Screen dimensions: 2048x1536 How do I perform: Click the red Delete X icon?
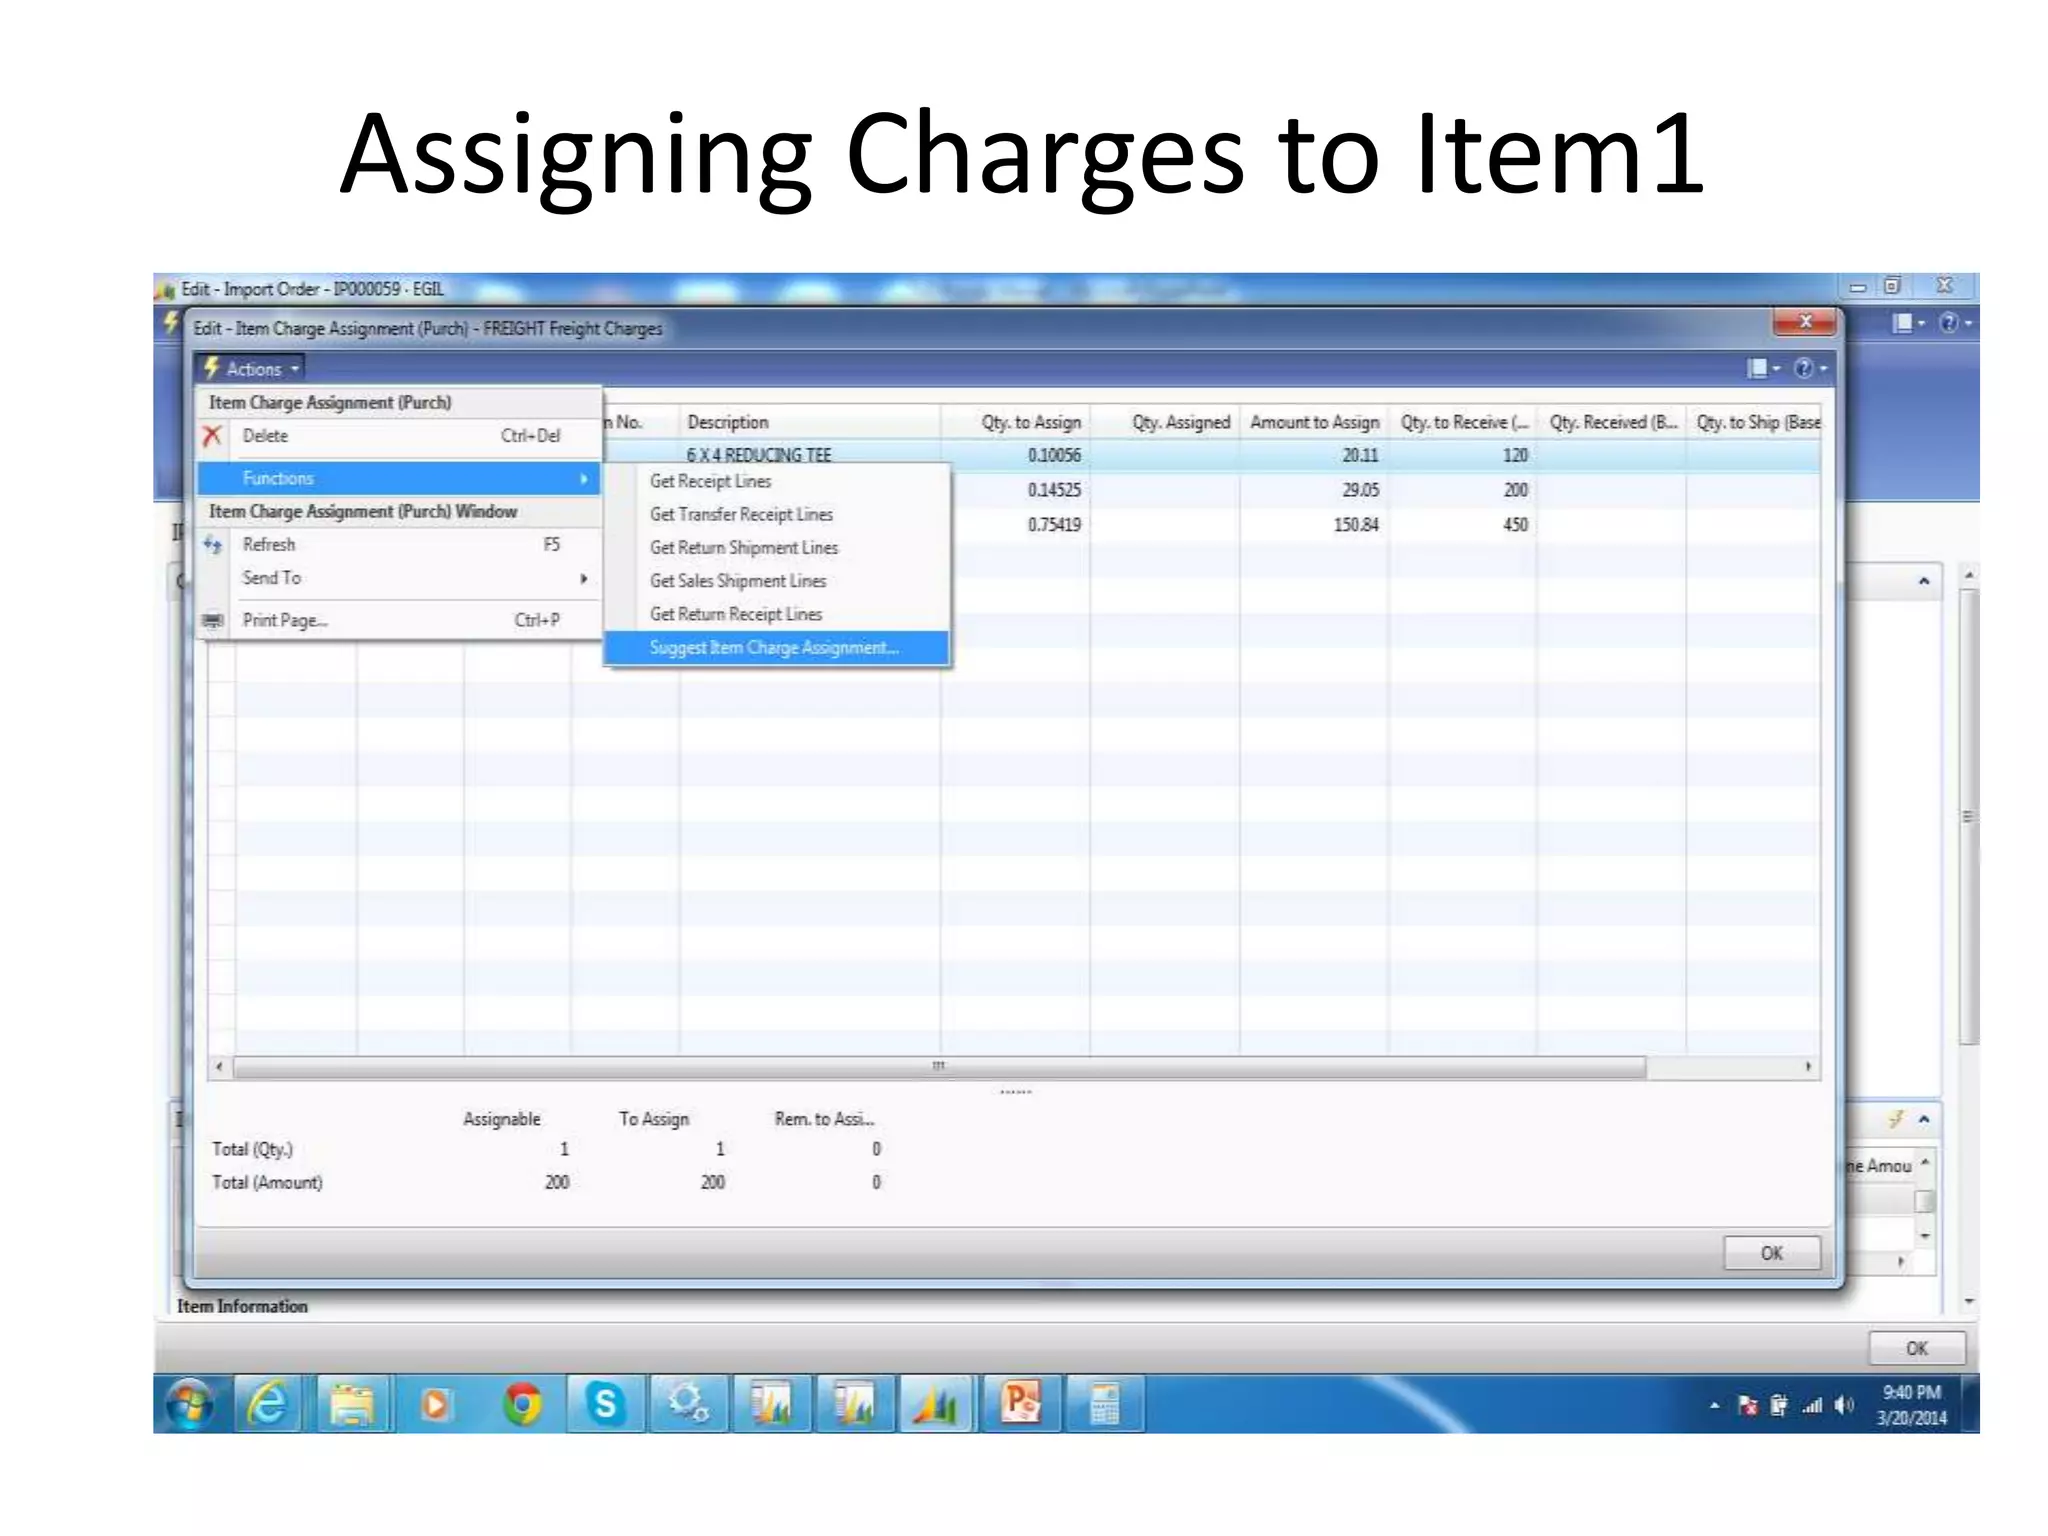pyautogui.click(x=212, y=436)
